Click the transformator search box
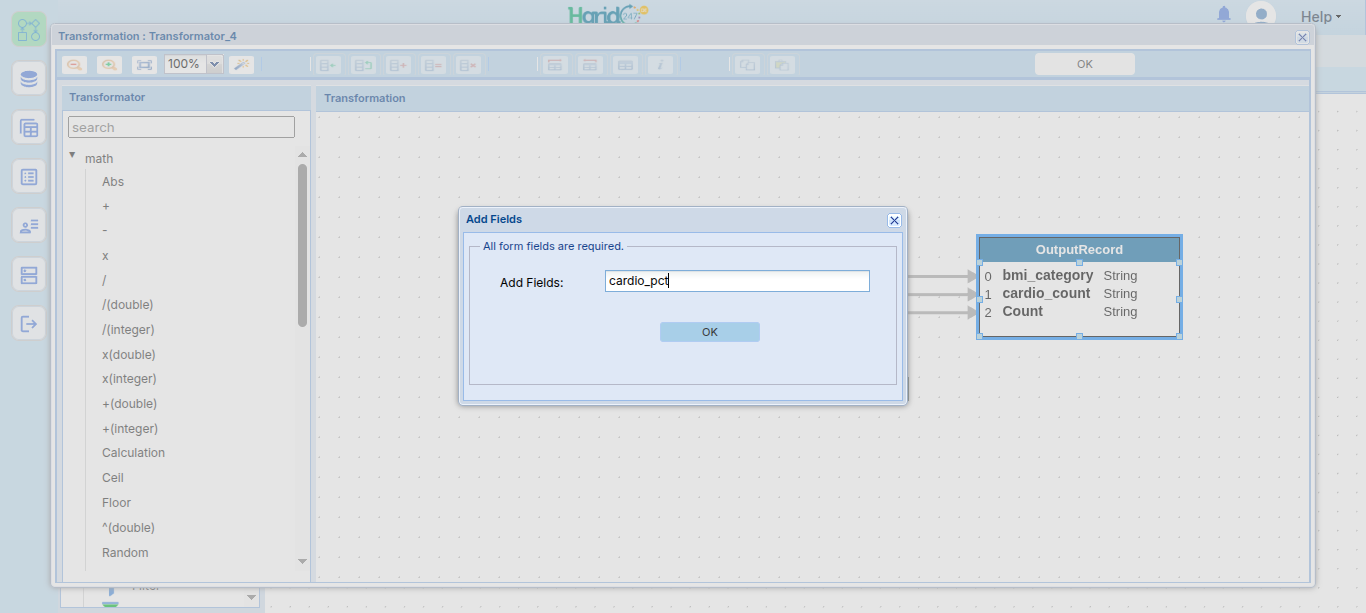This screenshot has width=1366, height=613. (181, 127)
